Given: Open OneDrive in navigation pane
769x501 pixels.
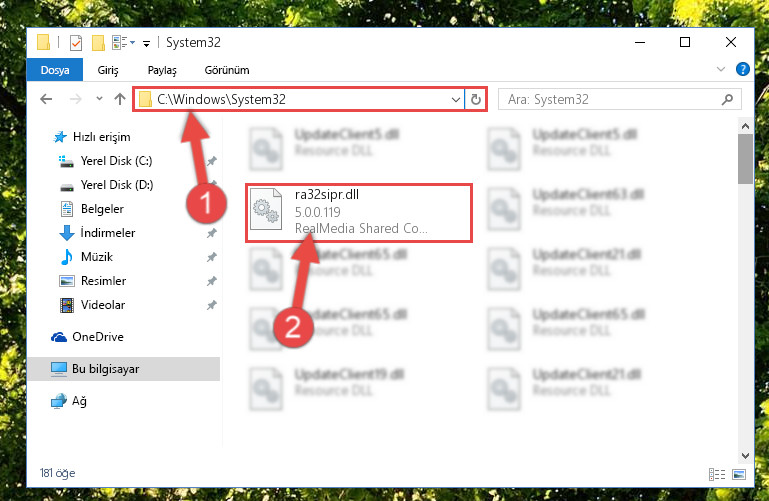Looking at the screenshot, I should [x=98, y=337].
